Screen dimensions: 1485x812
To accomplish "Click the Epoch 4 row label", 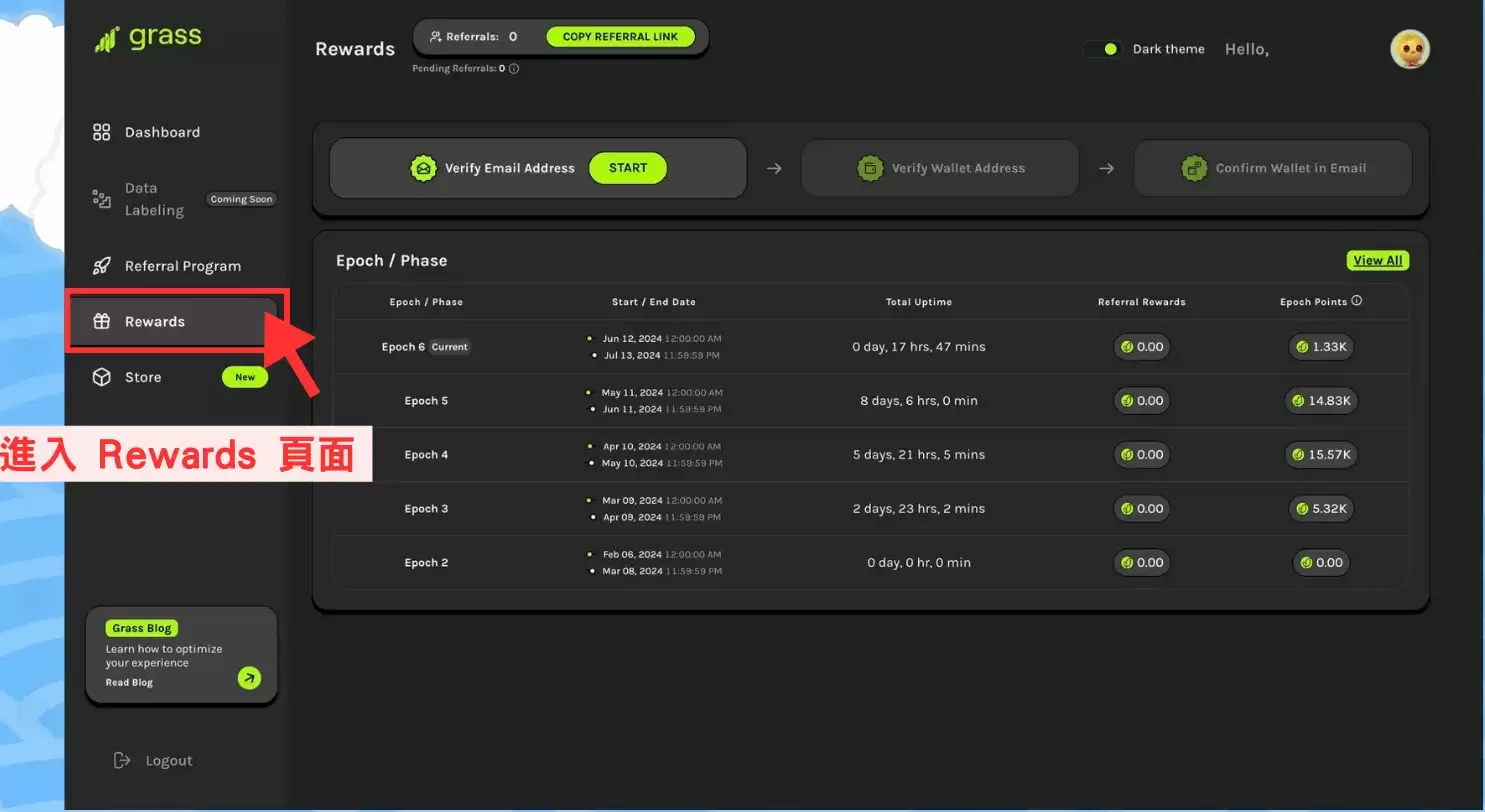I will pos(426,455).
